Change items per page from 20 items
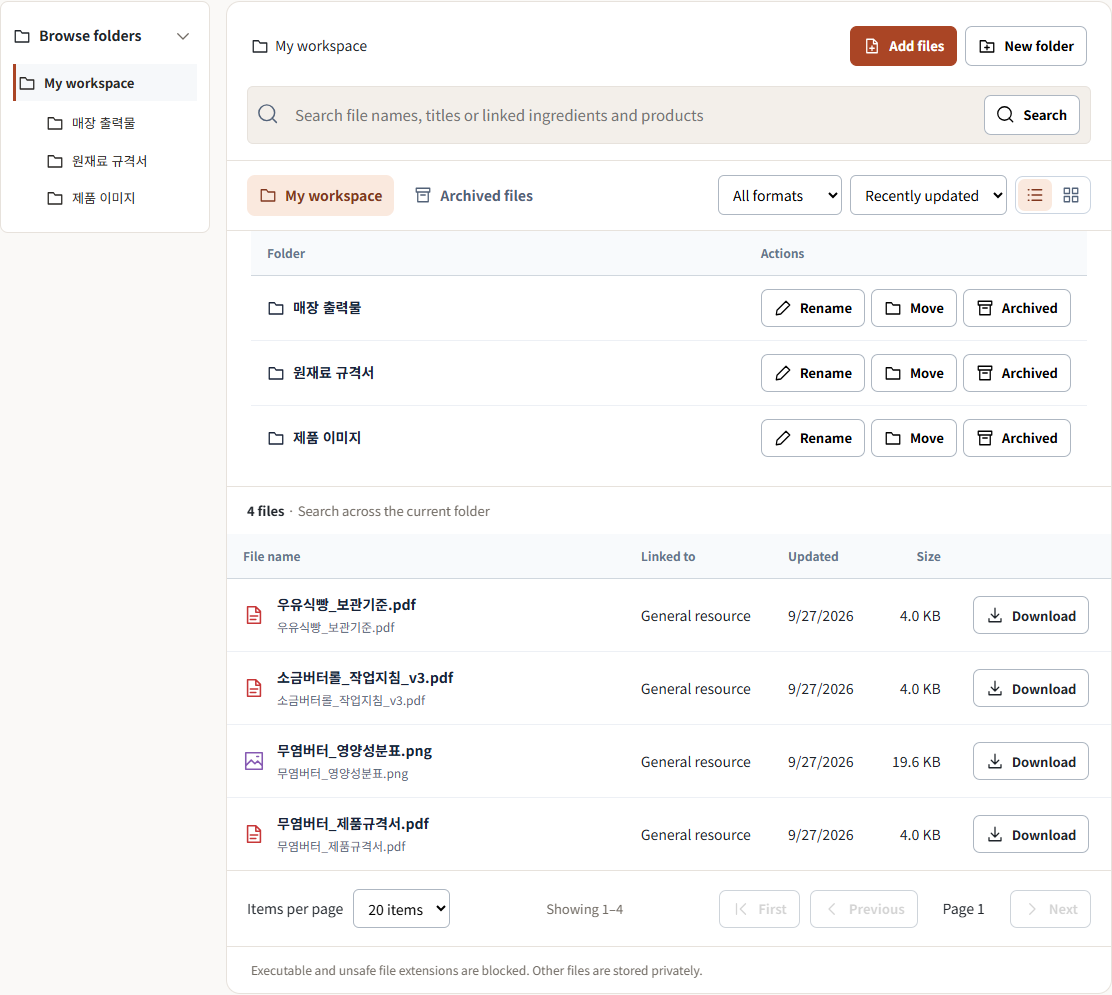Viewport: 1112px width, 995px height. (401, 908)
